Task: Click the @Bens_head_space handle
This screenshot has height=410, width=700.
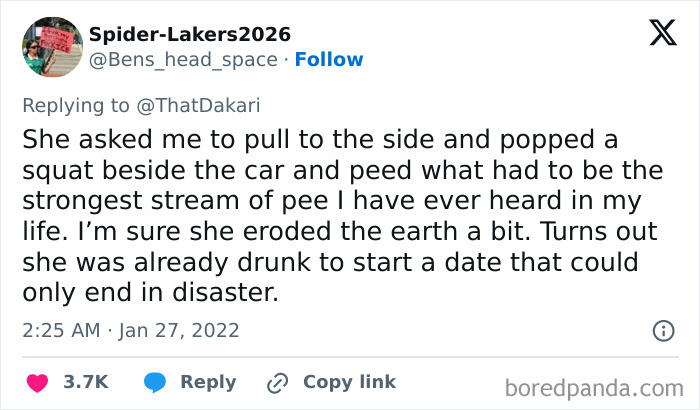Action: [183, 59]
